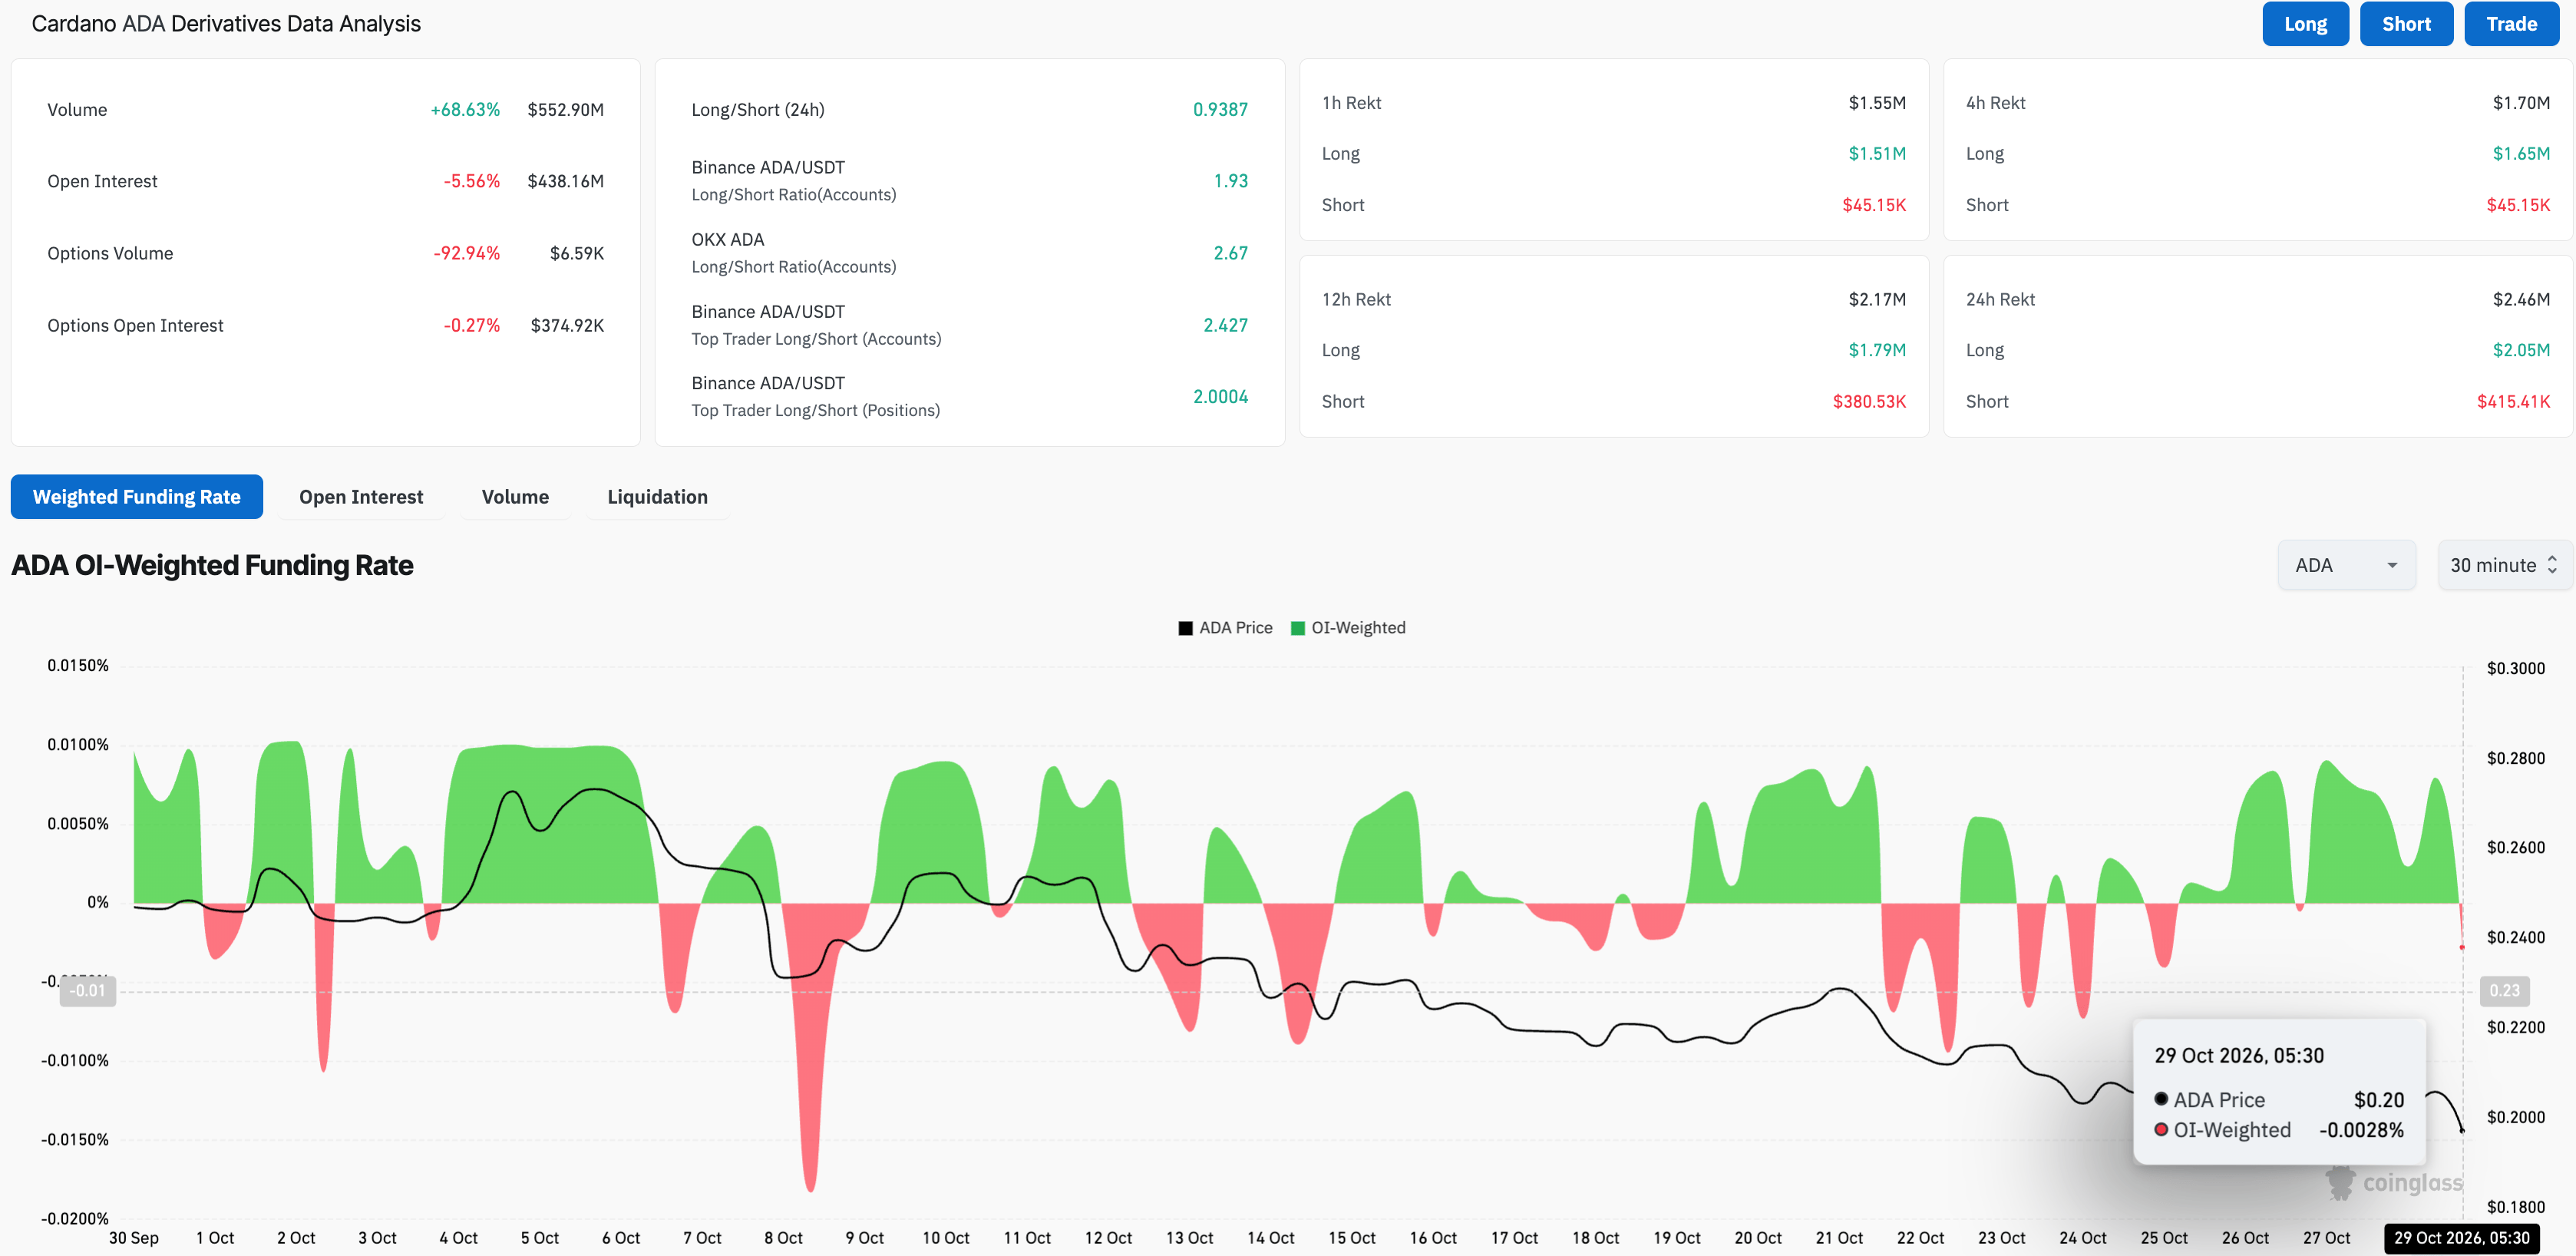Click the Volume change +68.63%
Viewport: 2576px width, 1256px height.
[465, 110]
